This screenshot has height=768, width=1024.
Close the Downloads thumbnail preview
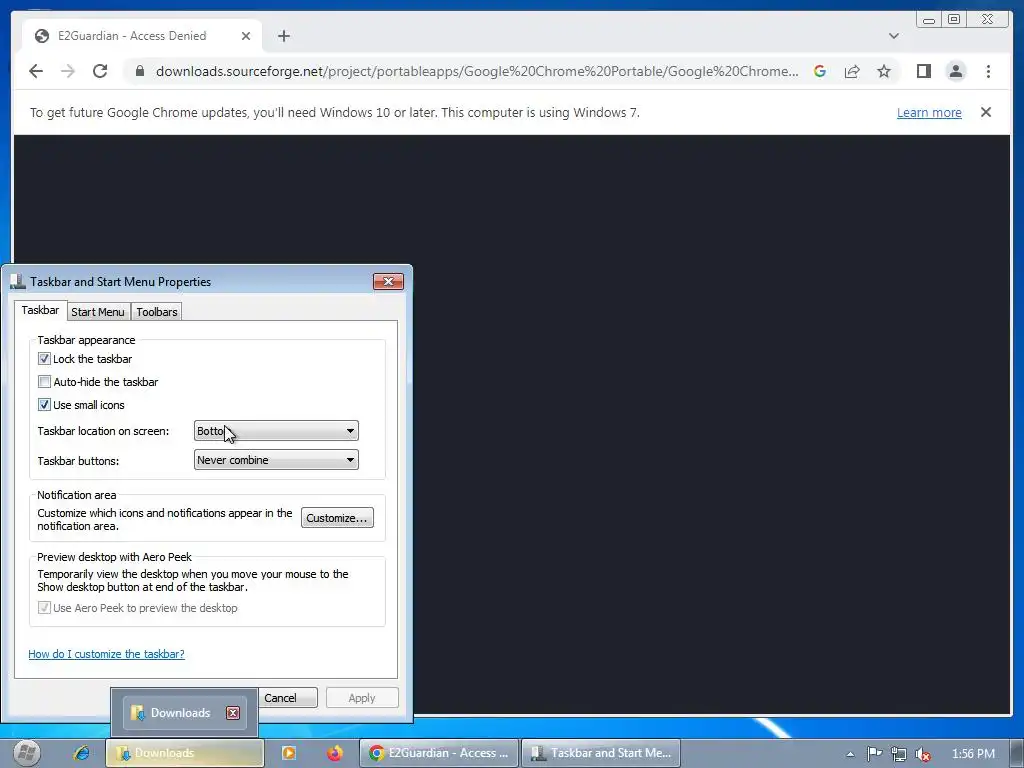click(x=233, y=712)
